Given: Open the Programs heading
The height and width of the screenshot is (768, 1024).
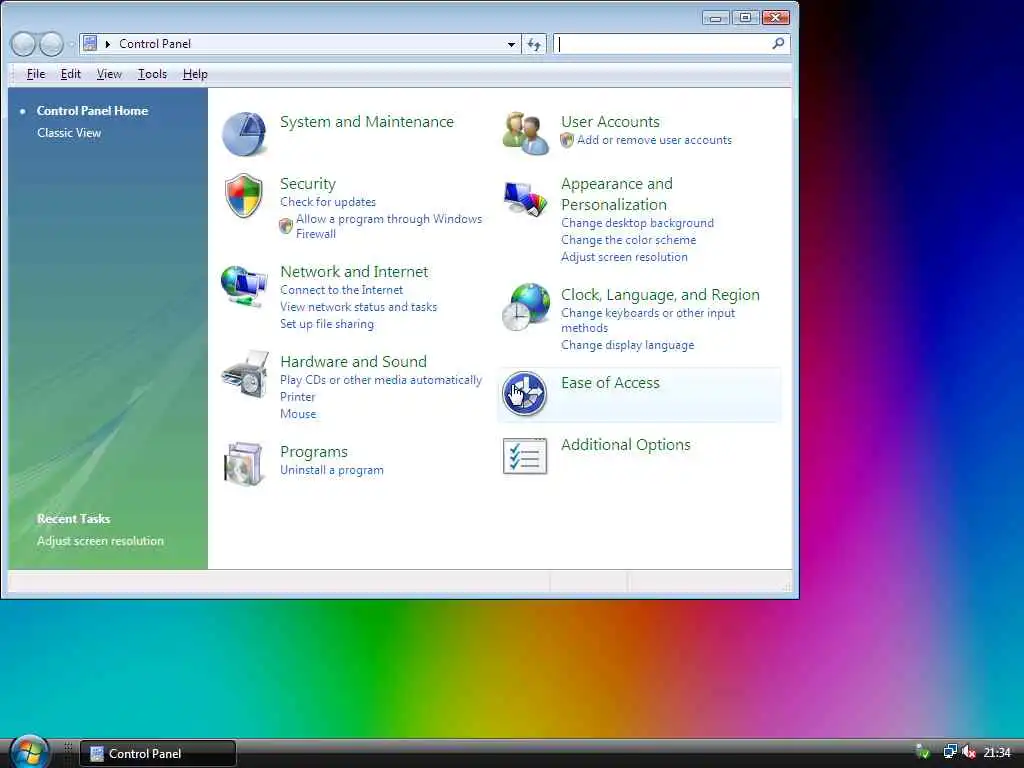Looking at the screenshot, I should point(313,451).
